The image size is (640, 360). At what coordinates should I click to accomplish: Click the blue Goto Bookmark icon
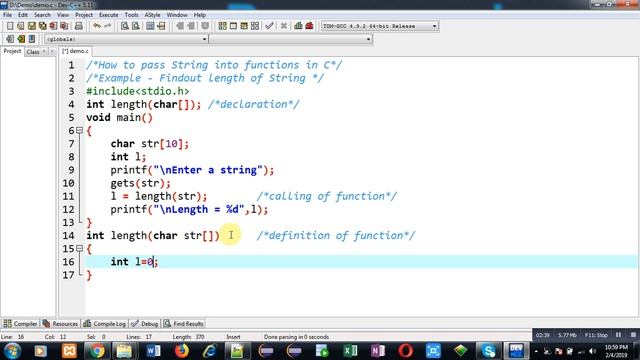click(x=32, y=39)
